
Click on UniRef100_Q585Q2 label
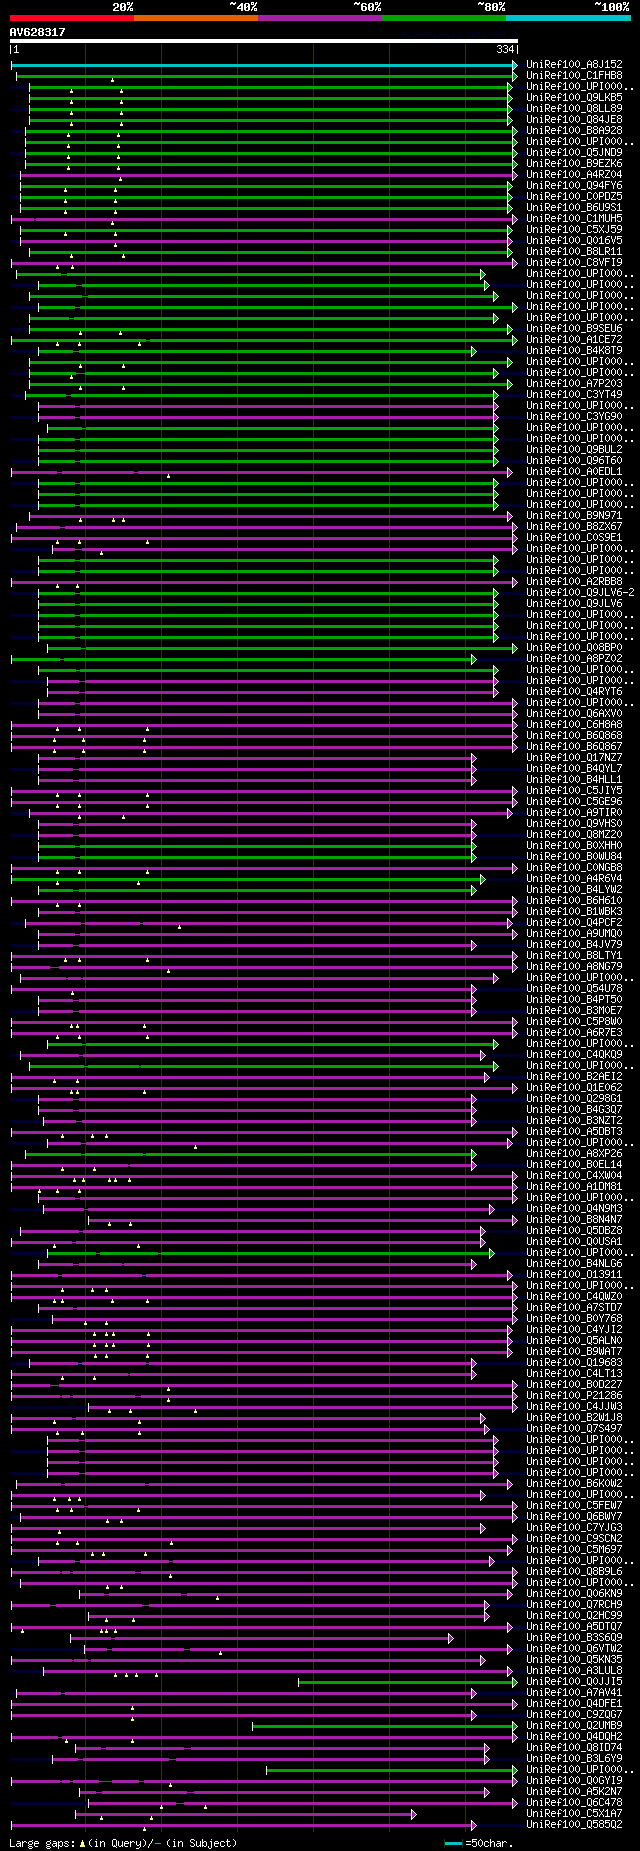point(574,1824)
